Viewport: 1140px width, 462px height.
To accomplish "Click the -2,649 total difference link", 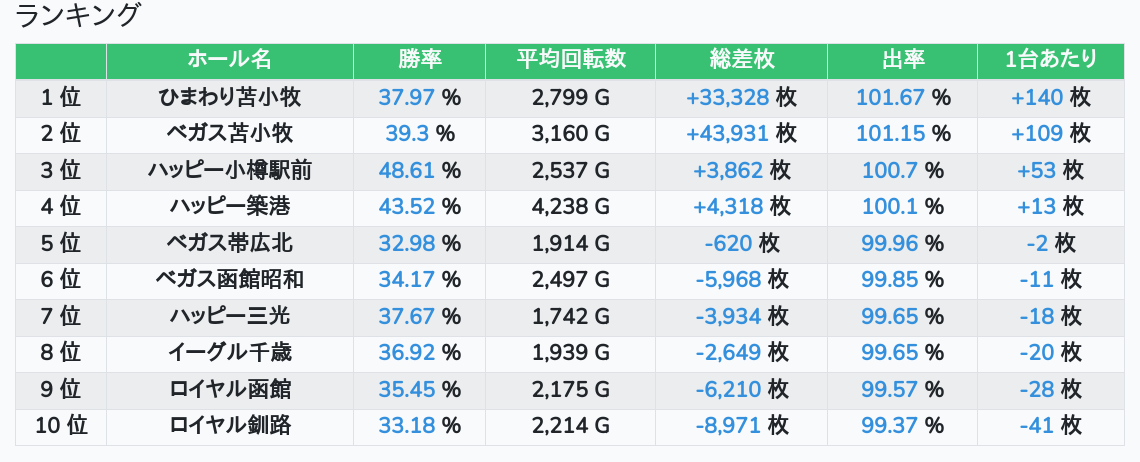I will 728,353.
